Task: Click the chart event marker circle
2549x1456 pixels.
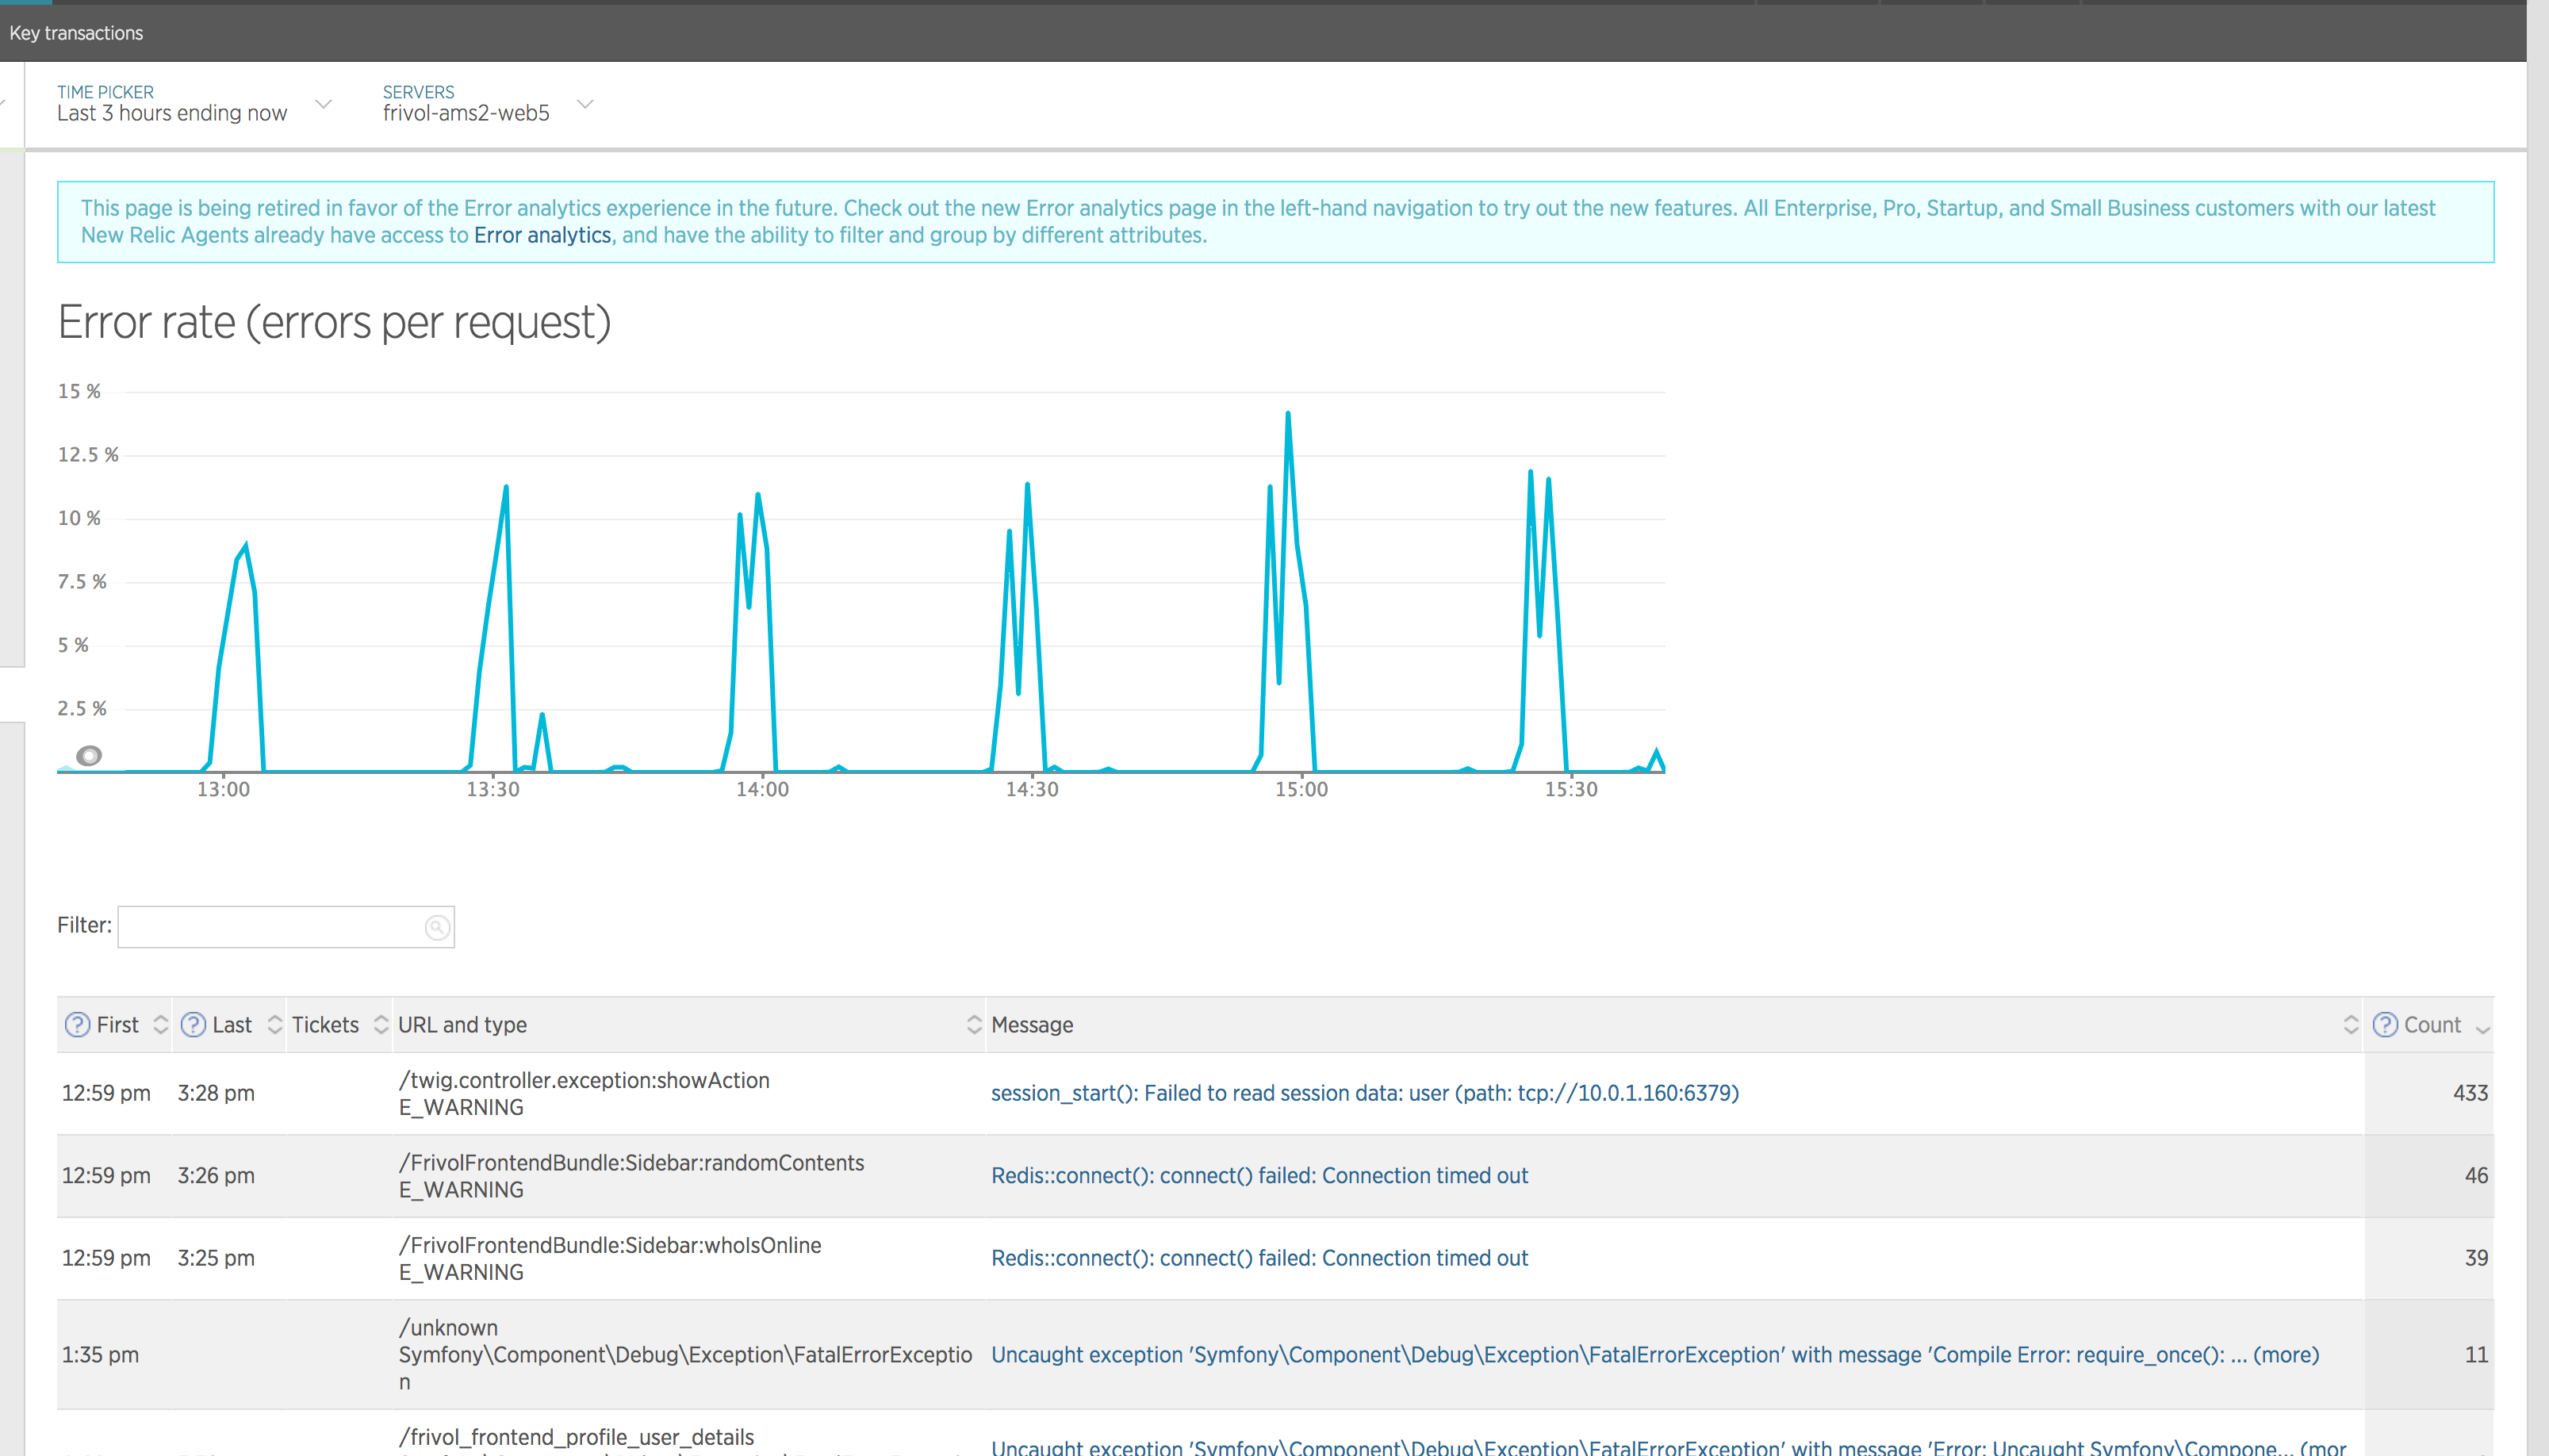Action: click(x=89, y=756)
